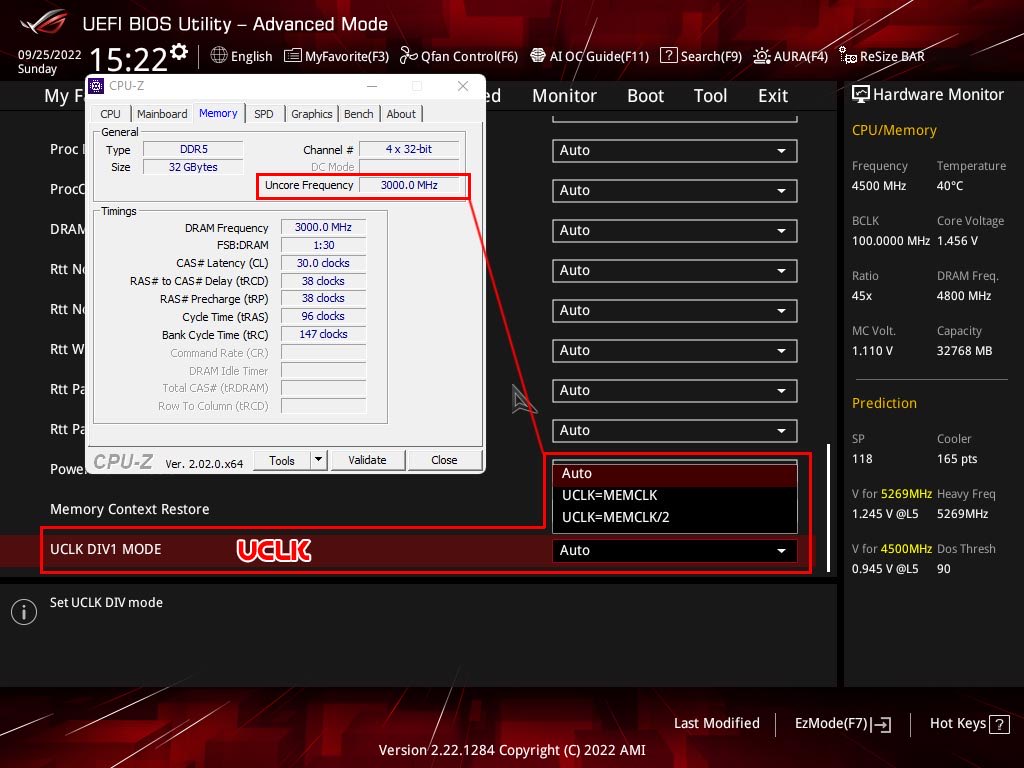
Task: Select the UCLK DIV1 MODE row label
Action: click(x=106, y=549)
